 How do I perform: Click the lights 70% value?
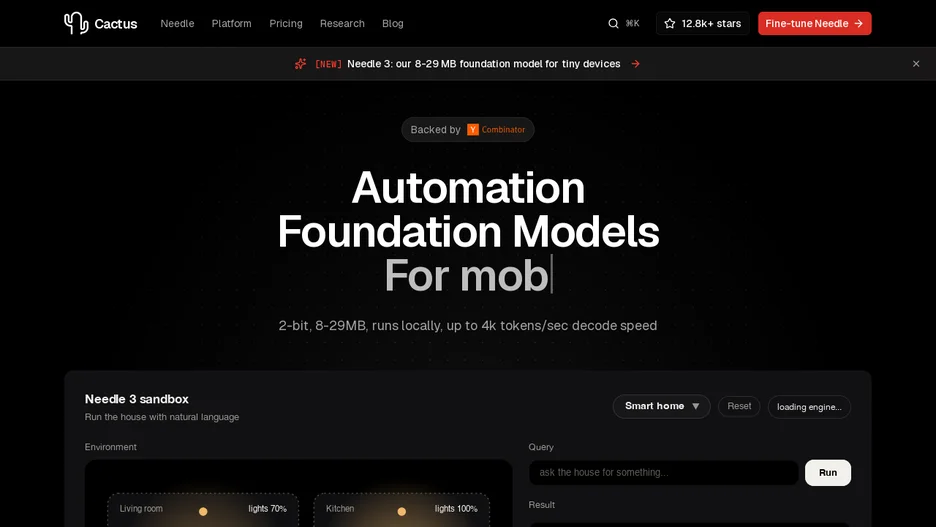point(267,508)
